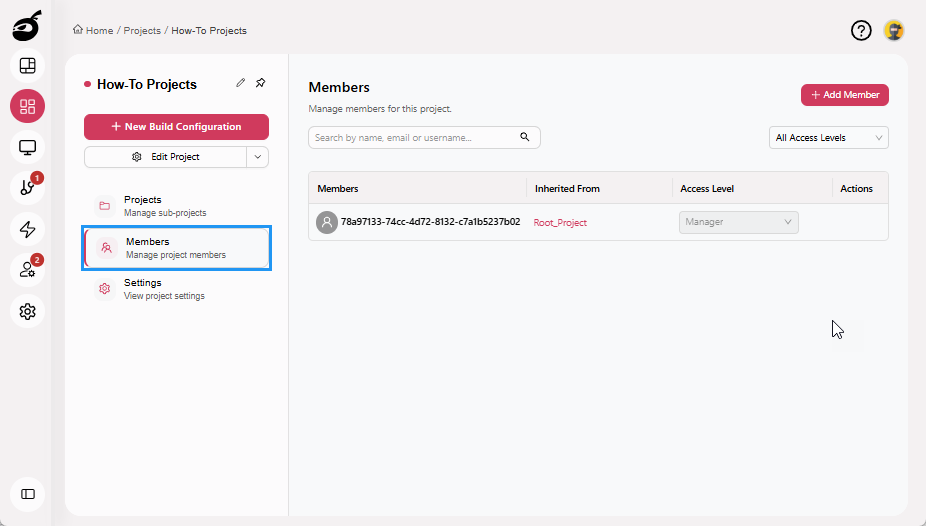926x526 pixels.
Task: Click the member search input field
Action: pos(424,138)
